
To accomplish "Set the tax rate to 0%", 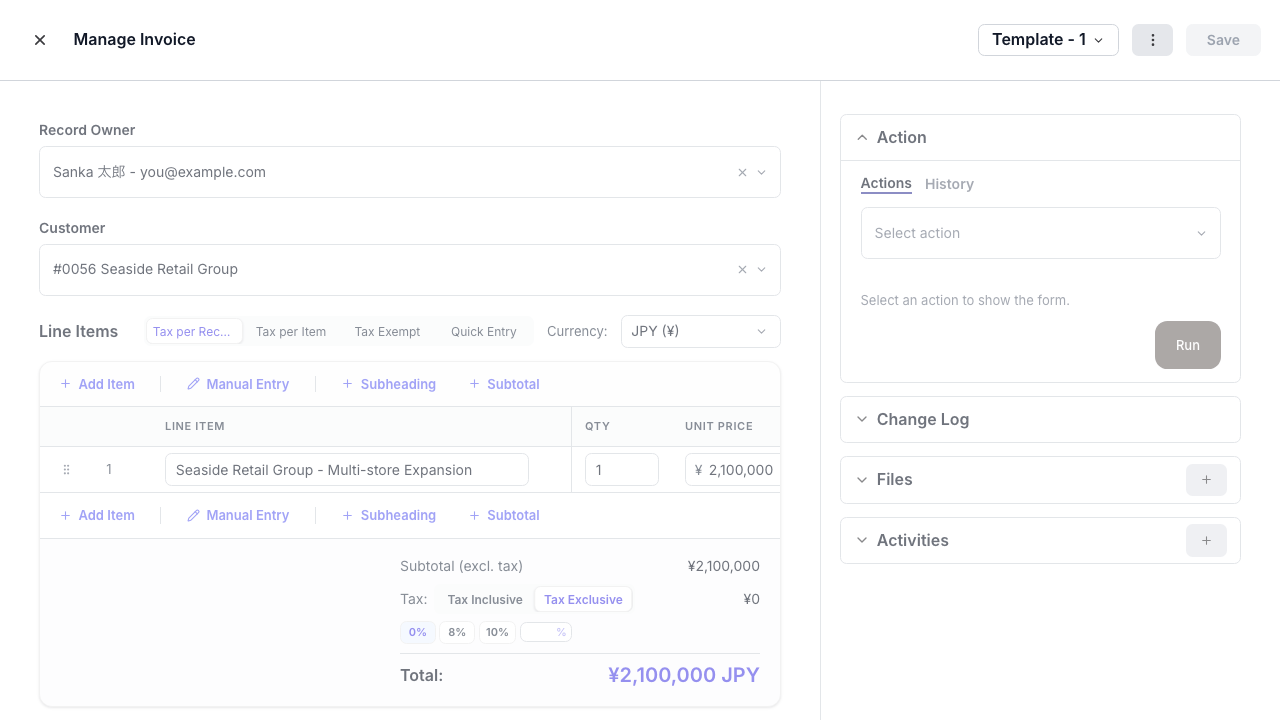I will [x=417, y=632].
